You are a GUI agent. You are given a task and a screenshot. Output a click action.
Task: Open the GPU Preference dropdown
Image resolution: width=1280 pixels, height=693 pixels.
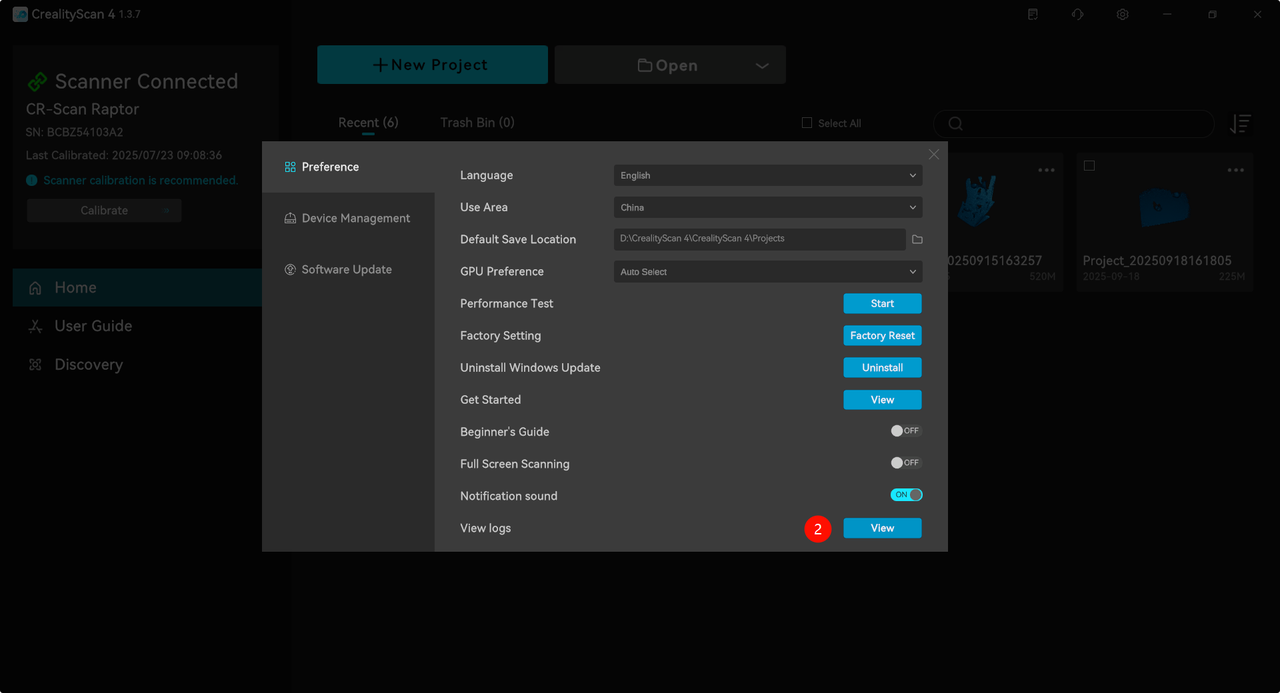point(767,272)
